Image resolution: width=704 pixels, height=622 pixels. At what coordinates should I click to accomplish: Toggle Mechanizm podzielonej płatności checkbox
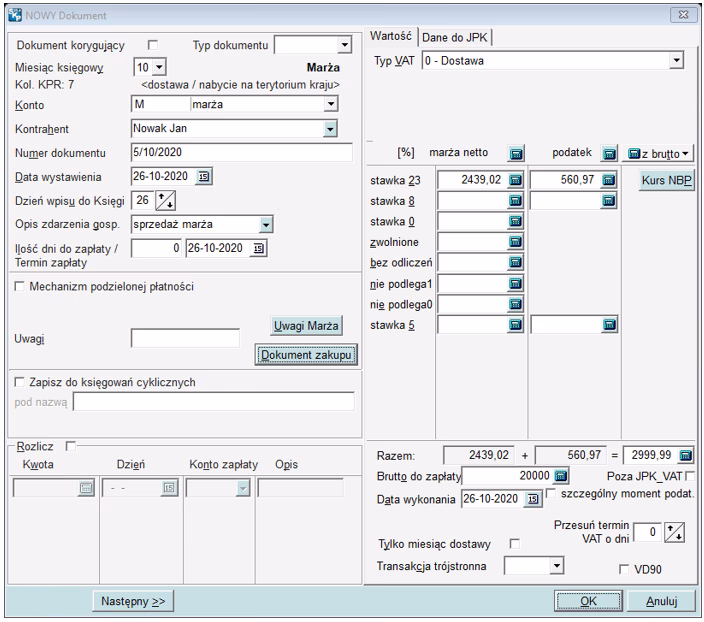click(20, 286)
